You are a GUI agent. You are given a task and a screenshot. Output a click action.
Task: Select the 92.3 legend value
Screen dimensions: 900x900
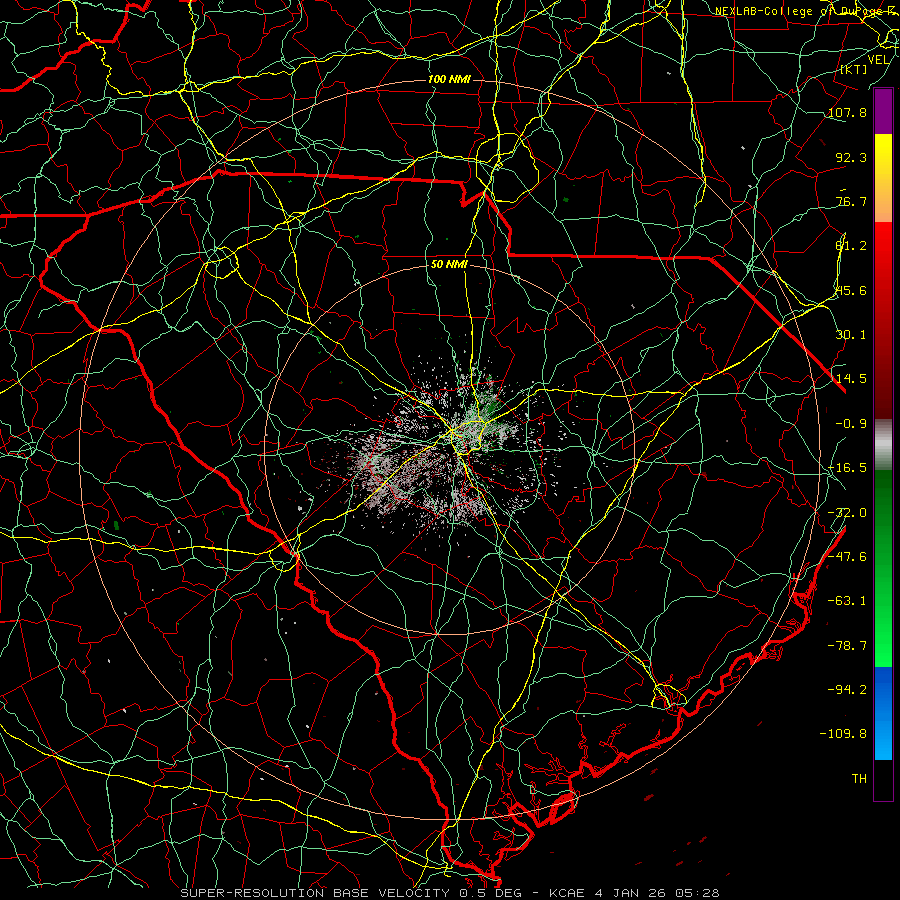[x=851, y=157]
